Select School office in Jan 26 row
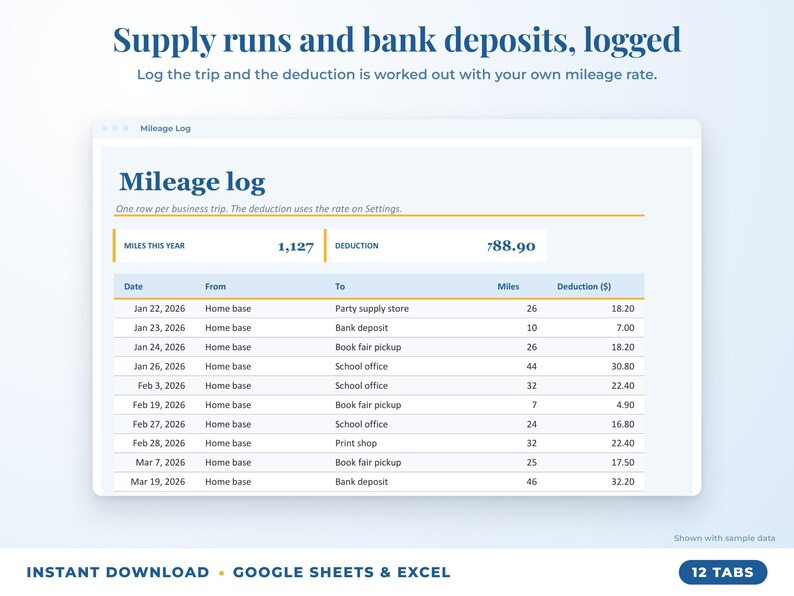Screen dimensions: 794x596 362,366
